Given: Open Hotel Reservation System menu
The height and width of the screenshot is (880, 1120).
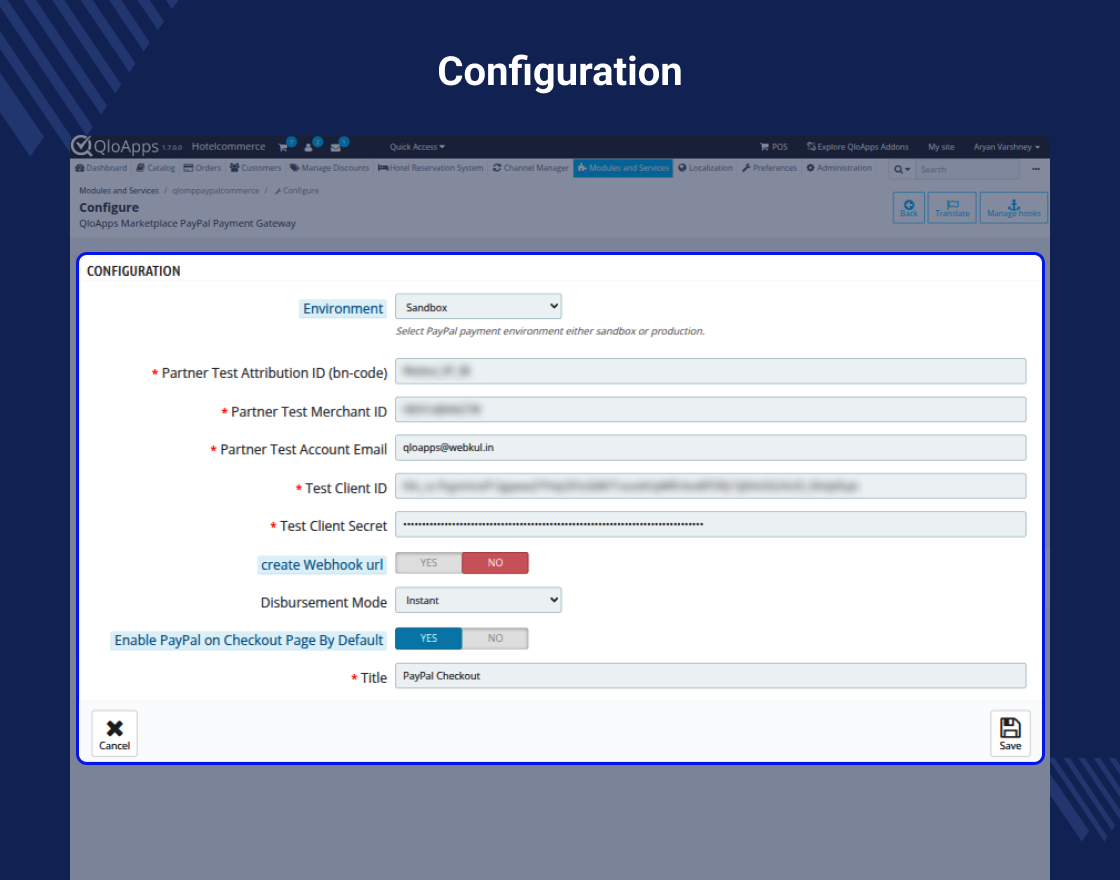Looking at the screenshot, I should click(431, 169).
